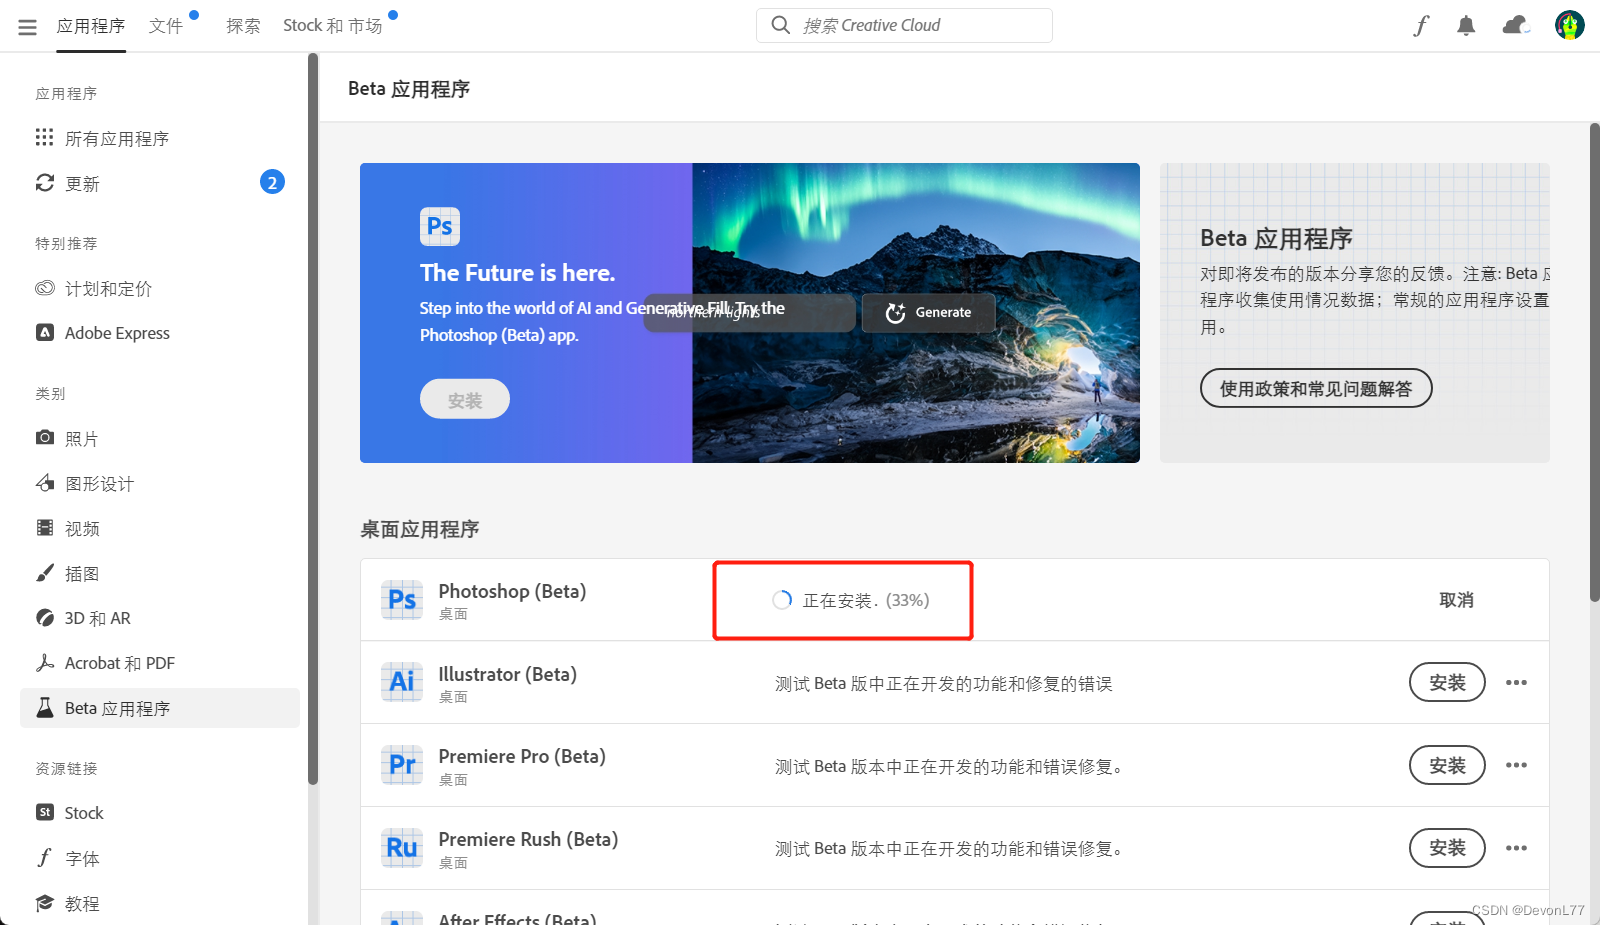1600x925 pixels.
Task: Click the Generate button in the banner
Action: (x=929, y=312)
